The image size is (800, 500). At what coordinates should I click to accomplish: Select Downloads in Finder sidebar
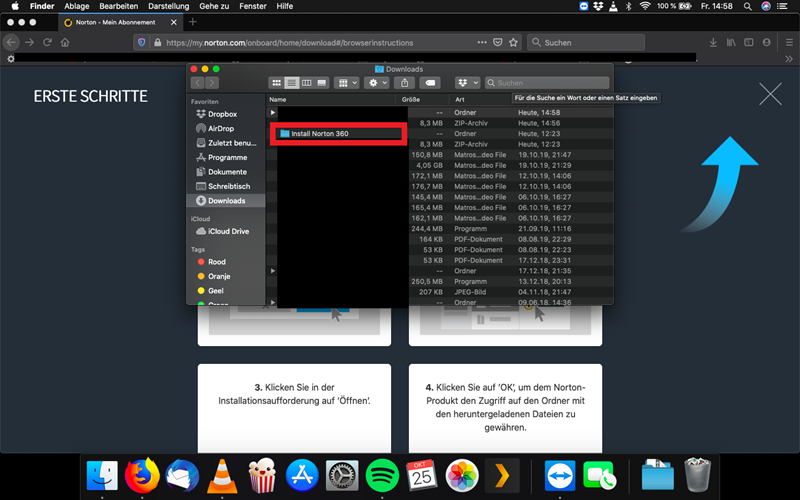pos(226,201)
